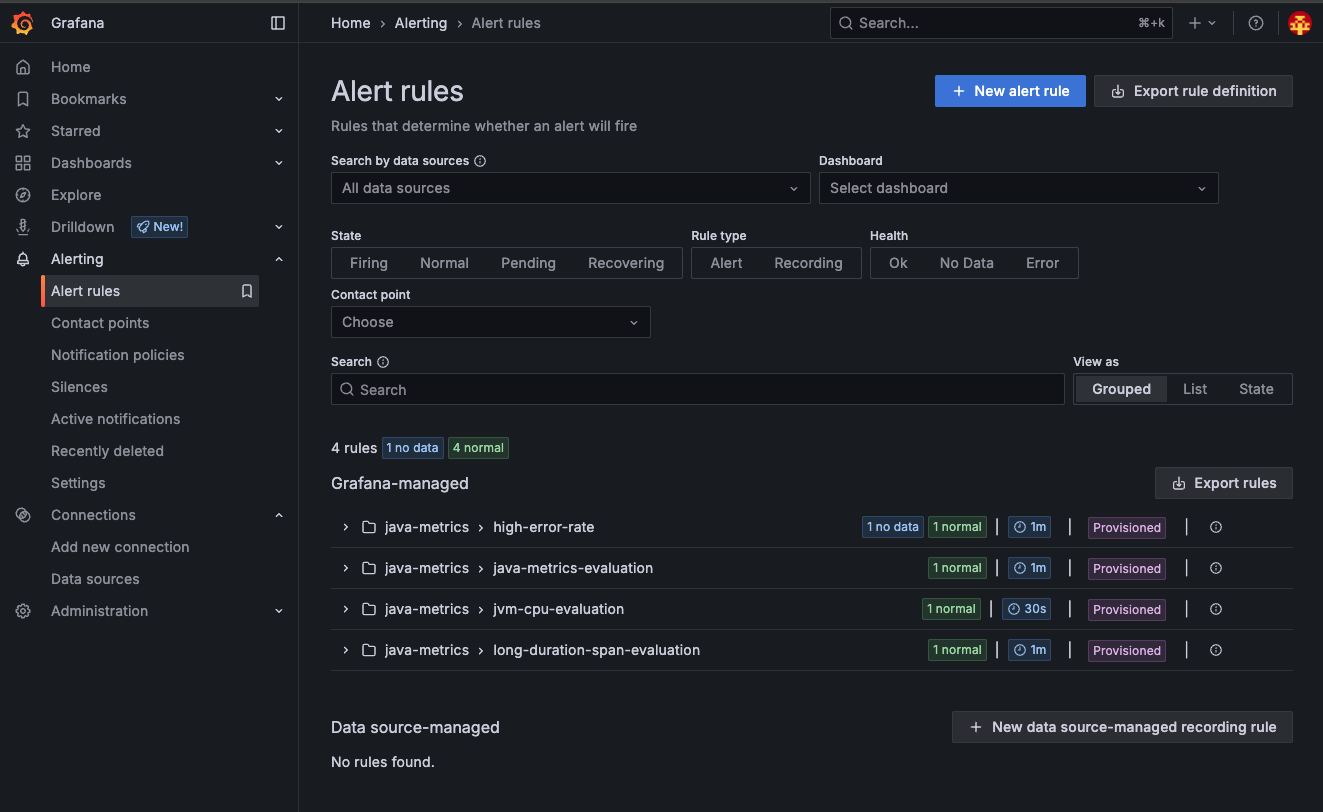Click the folder icon of high-error-rate group
The image size is (1323, 812).
click(369, 527)
